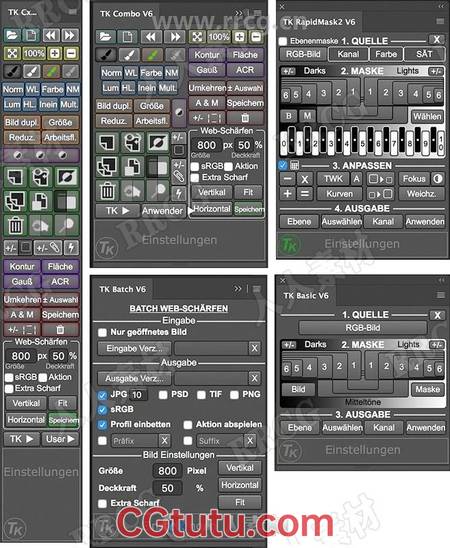Viewport: 450px width, 548px height.
Task: Click the TK logo in TK Basic V6
Action: [x=291, y=450]
